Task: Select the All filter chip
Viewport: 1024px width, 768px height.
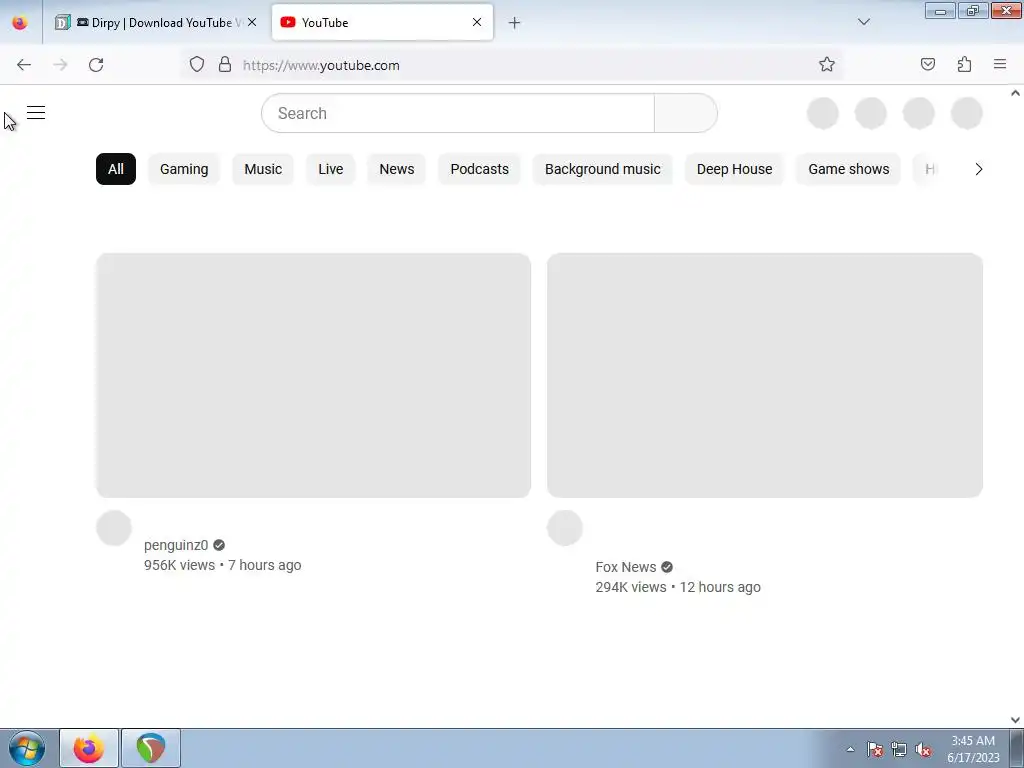Action: click(x=116, y=169)
